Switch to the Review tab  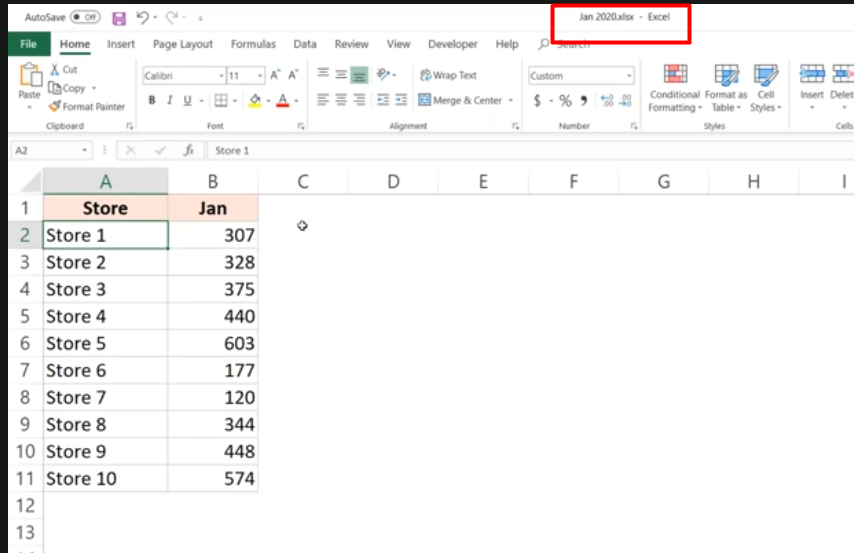click(351, 44)
